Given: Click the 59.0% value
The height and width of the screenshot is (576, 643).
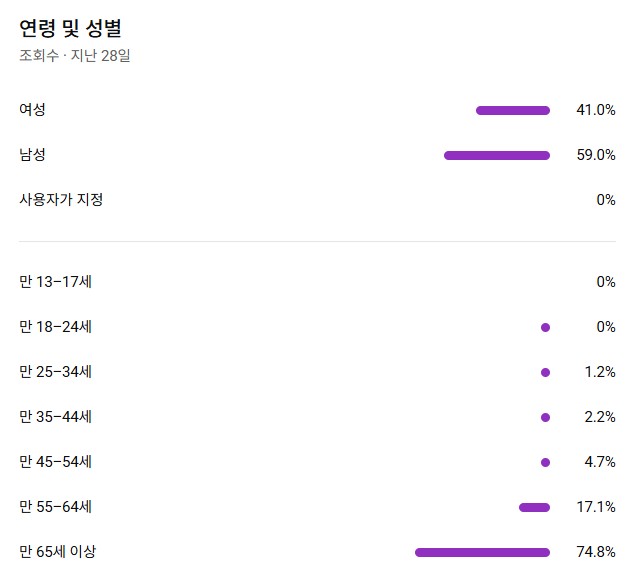Looking at the screenshot, I should click(x=596, y=155).
